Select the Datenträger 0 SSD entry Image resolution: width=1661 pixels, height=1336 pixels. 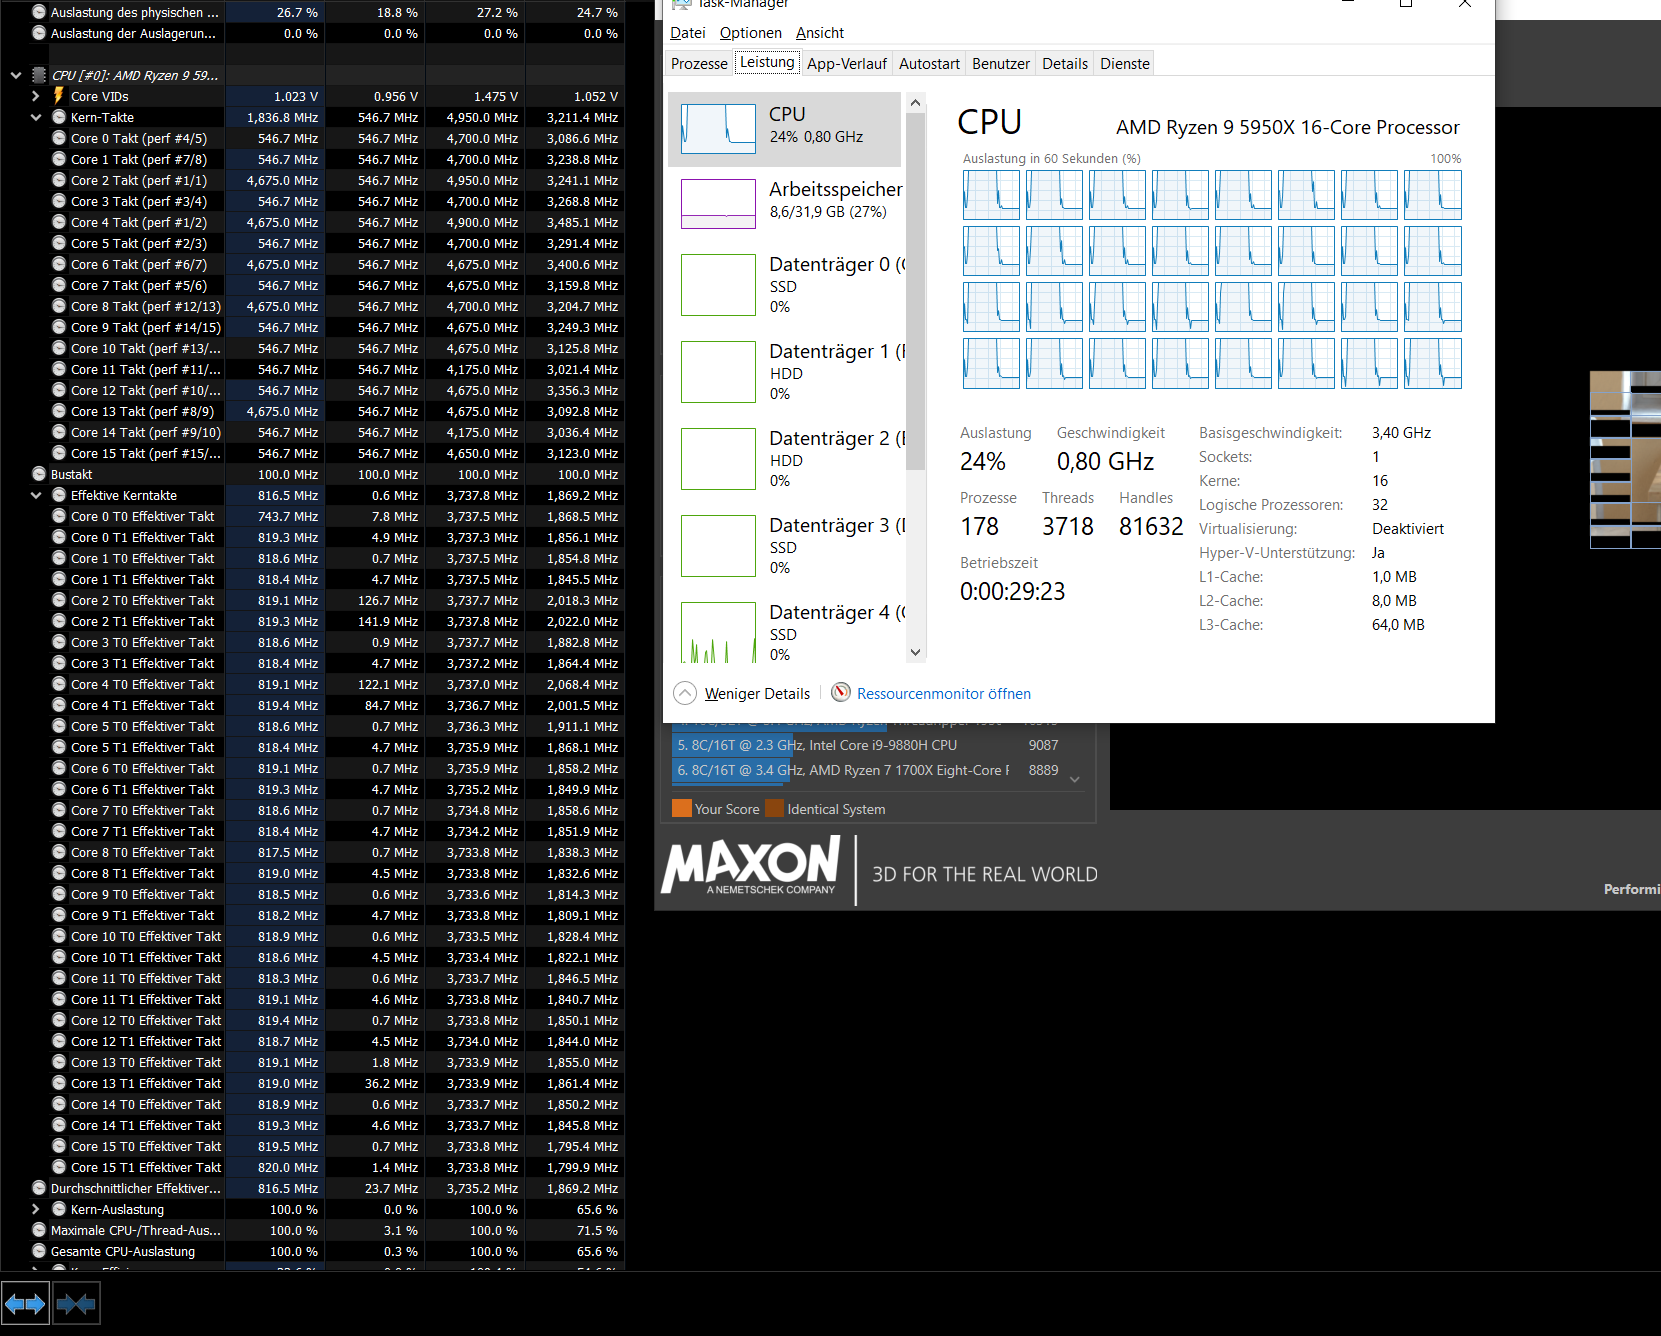click(786, 285)
